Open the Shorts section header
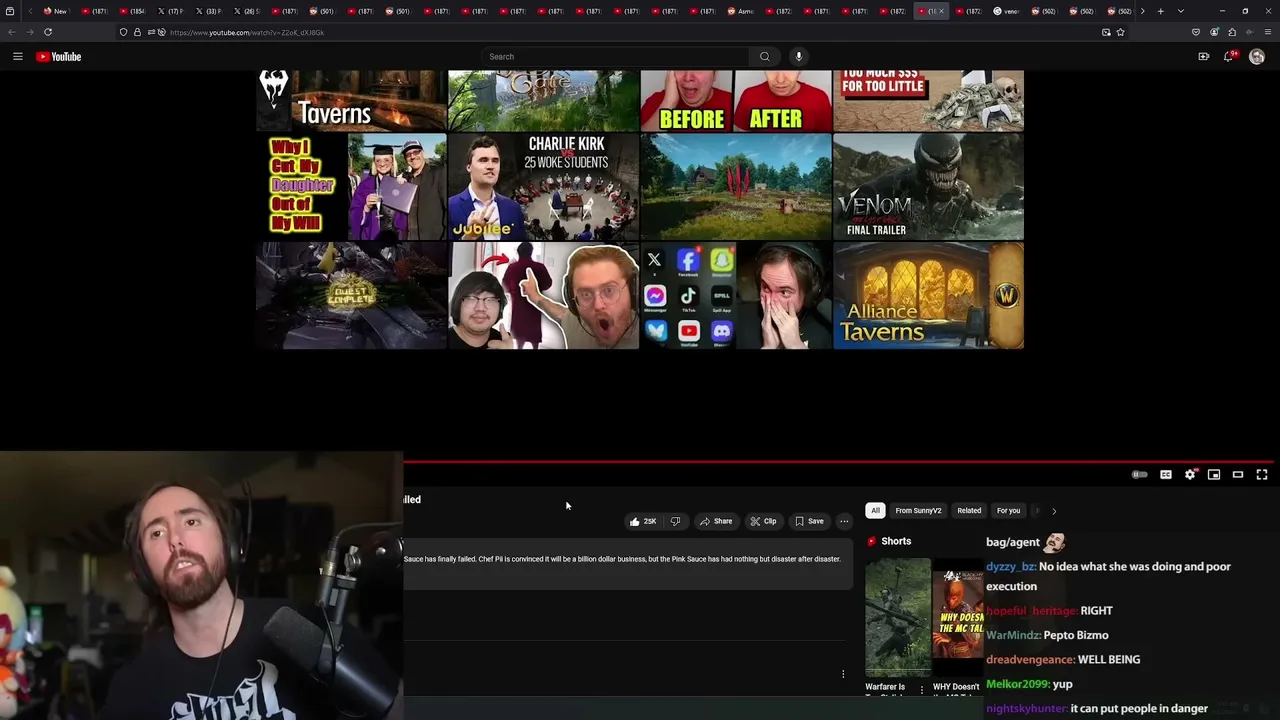The image size is (1280, 720). [x=889, y=541]
